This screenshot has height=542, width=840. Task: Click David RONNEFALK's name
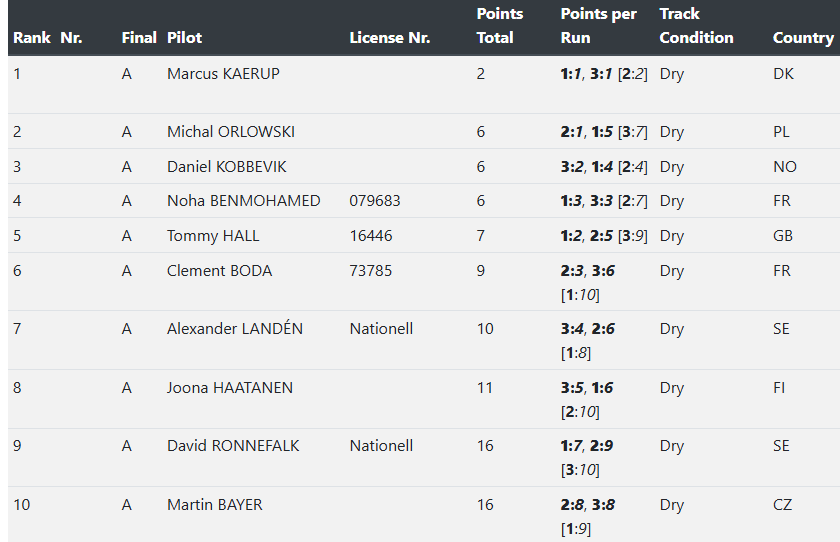(232, 446)
